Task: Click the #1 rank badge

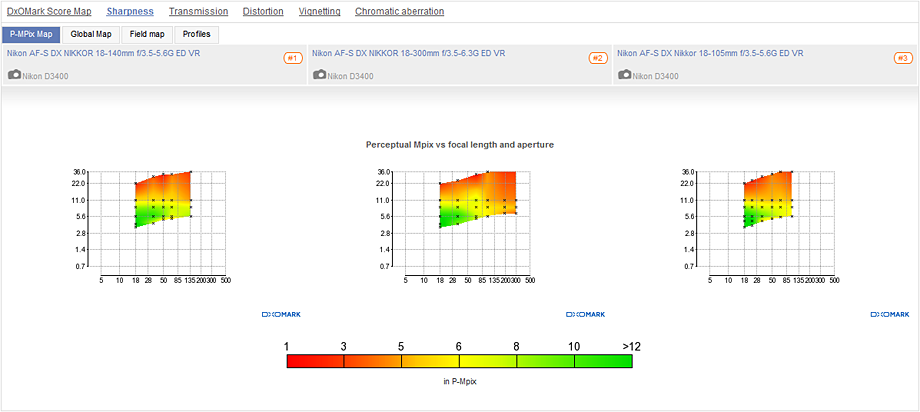Action: point(293,58)
